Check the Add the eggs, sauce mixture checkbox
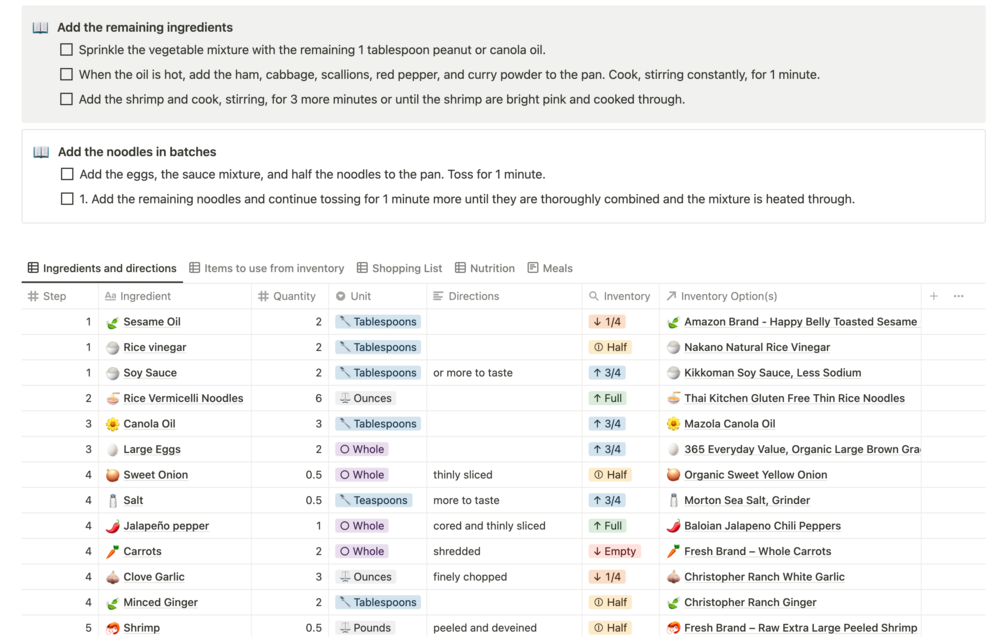The image size is (1005, 637). (67, 174)
